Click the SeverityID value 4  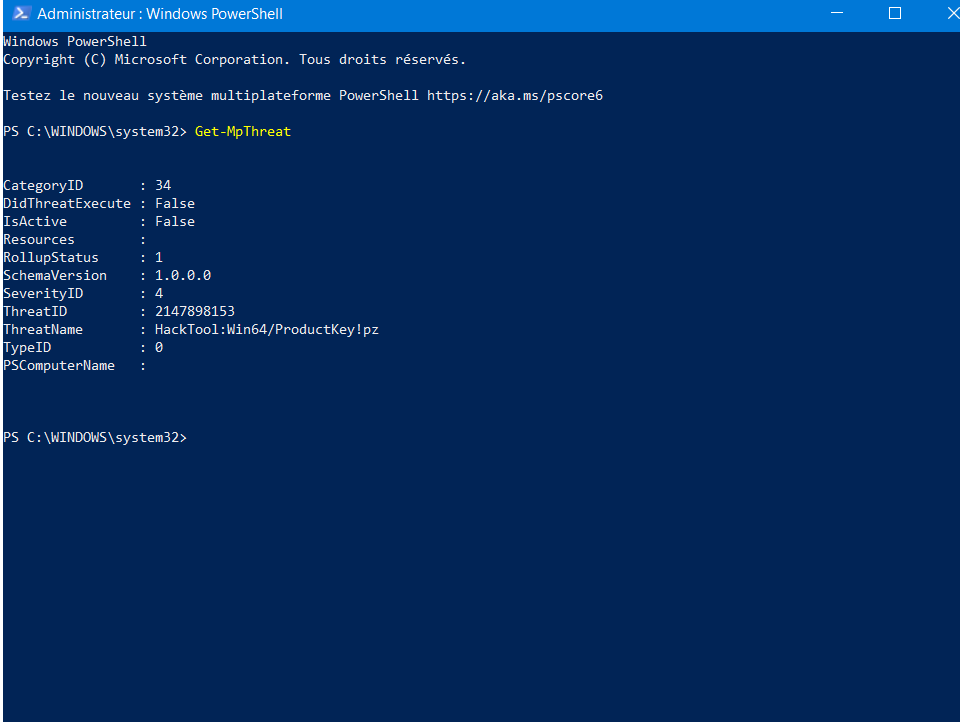click(x=159, y=294)
